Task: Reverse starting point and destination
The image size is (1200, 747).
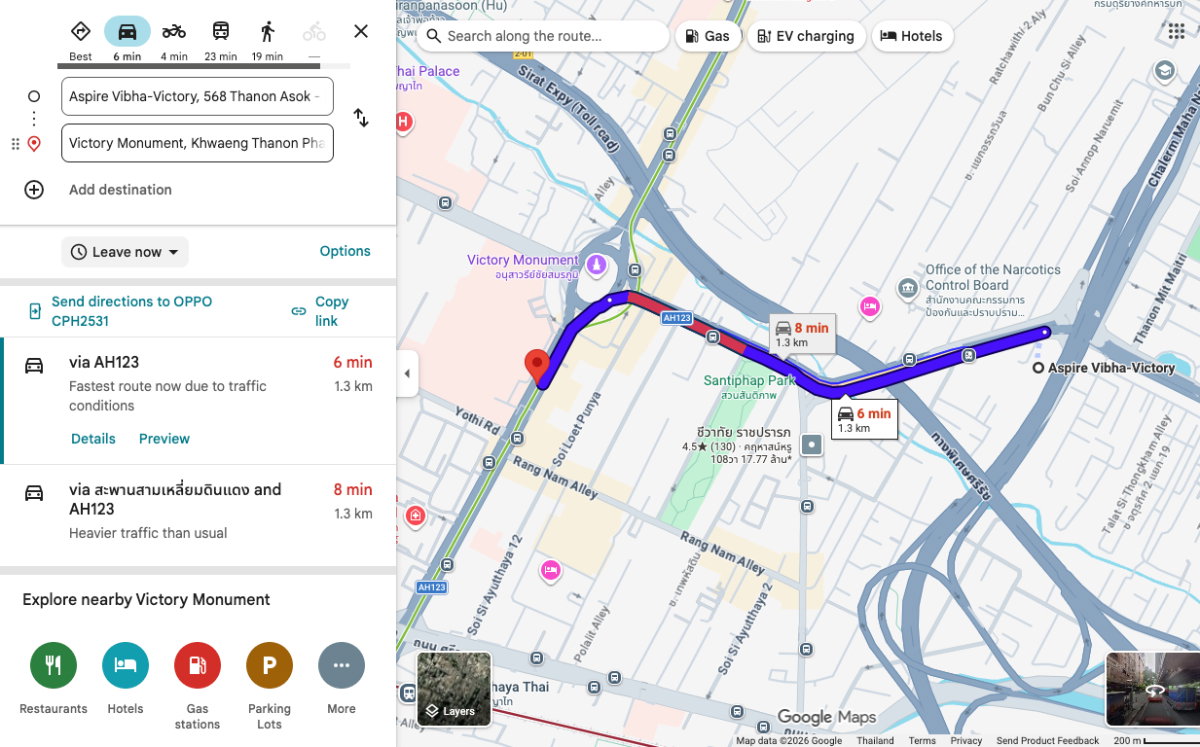Action: pyautogui.click(x=361, y=118)
